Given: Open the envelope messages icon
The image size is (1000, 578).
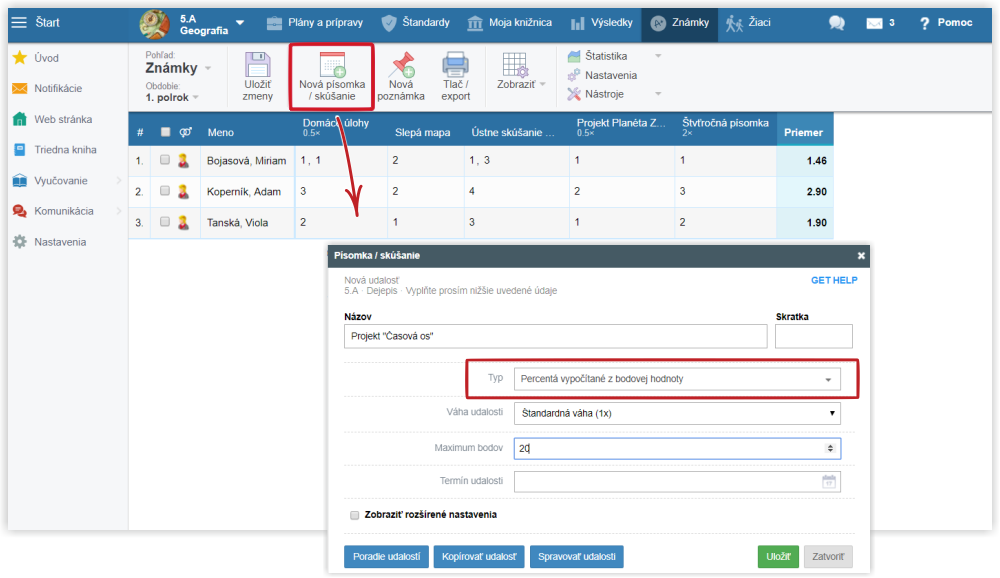Looking at the screenshot, I should (x=874, y=23).
